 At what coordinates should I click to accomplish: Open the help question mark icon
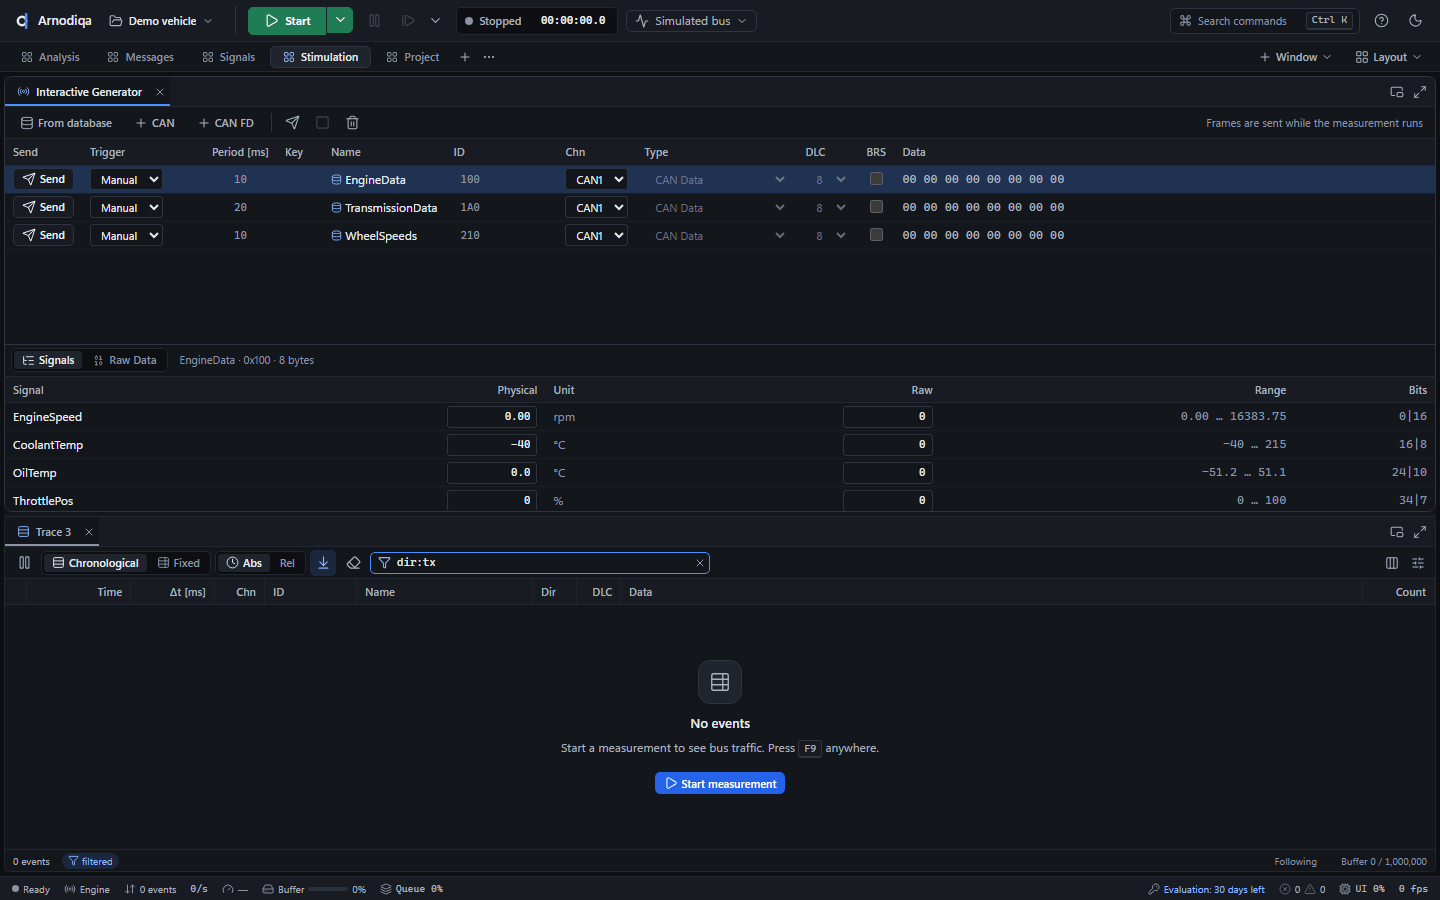click(x=1381, y=21)
